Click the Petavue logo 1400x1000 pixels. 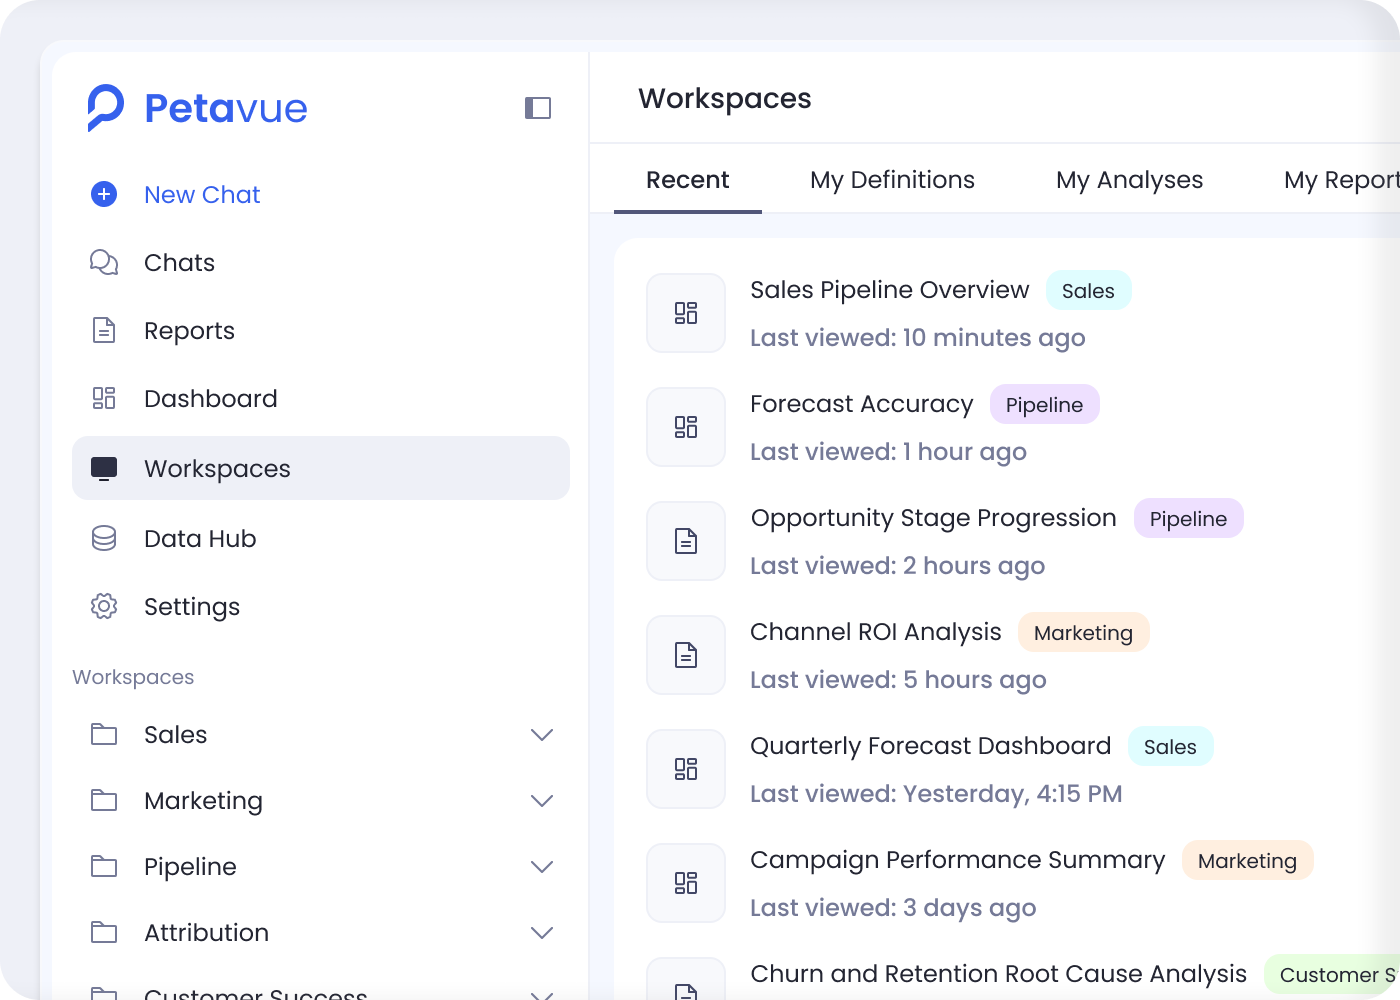click(x=197, y=107)
